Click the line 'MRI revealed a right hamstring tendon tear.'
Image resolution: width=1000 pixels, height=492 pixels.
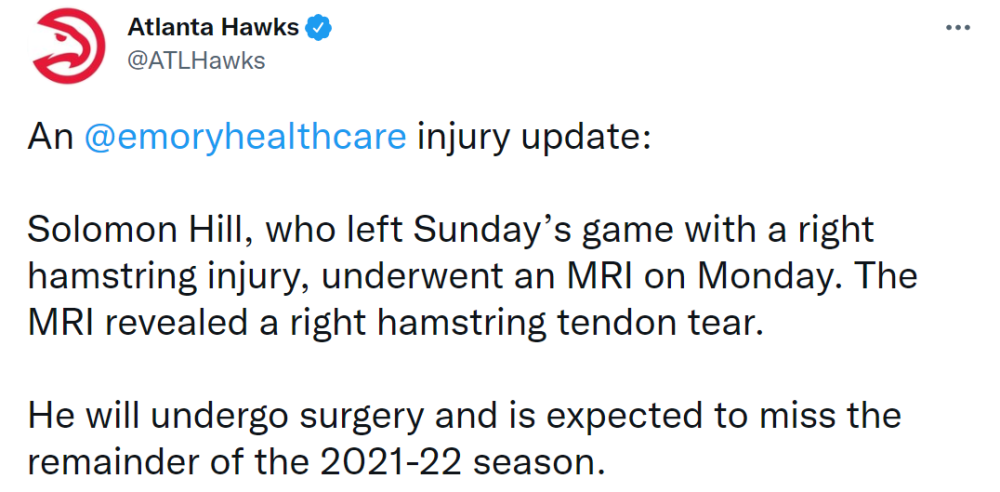[x=395, y=324]
